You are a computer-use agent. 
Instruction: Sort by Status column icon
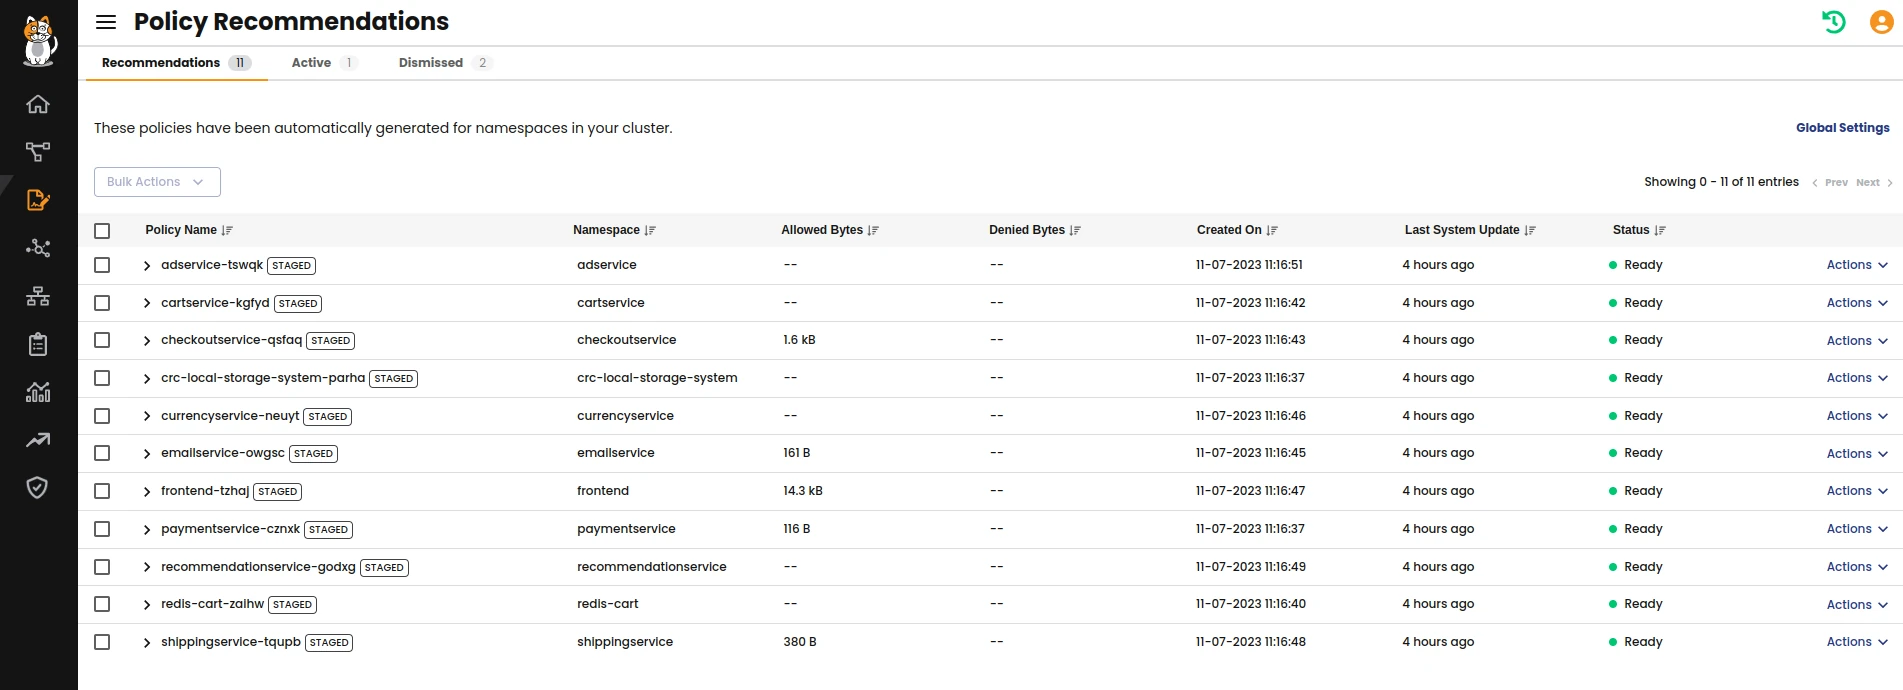click(x=1660, y=230)
